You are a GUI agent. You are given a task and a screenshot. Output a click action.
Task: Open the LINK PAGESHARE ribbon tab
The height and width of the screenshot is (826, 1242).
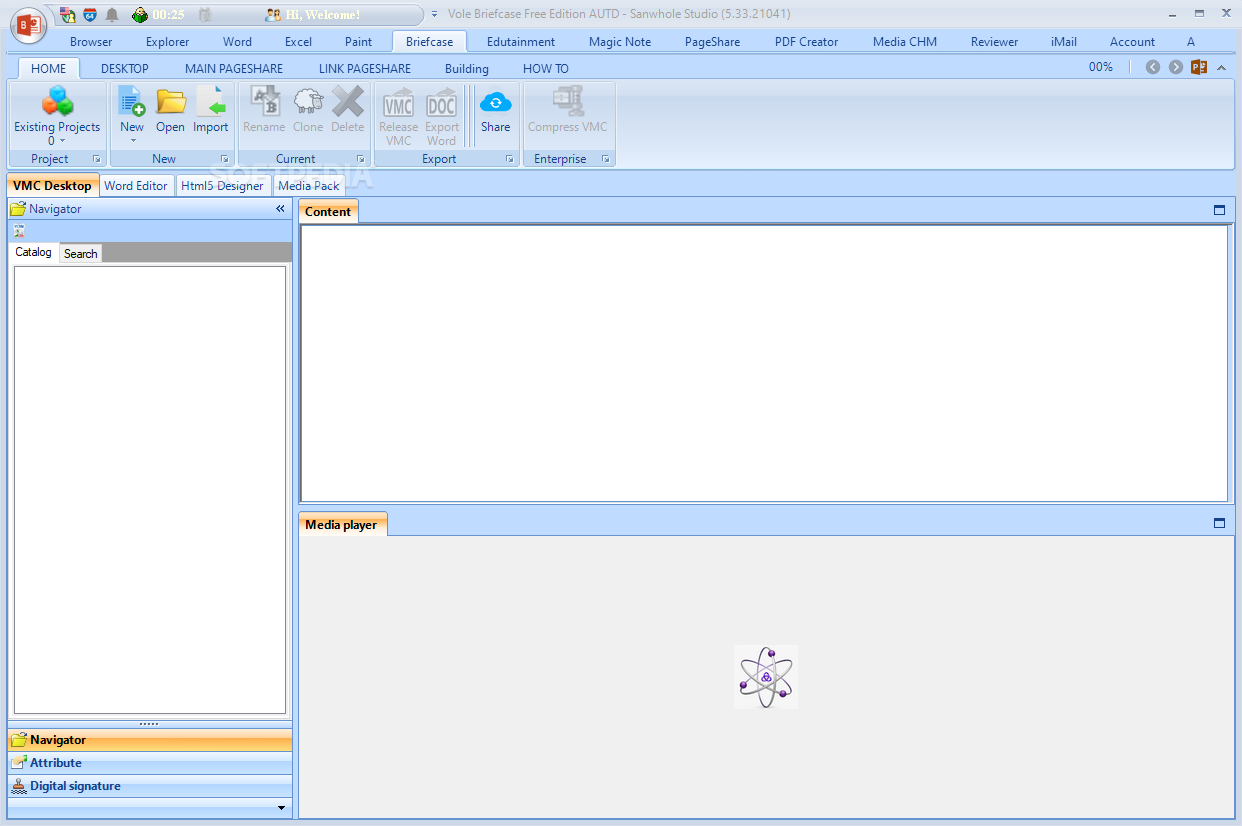tap(365, 69)
